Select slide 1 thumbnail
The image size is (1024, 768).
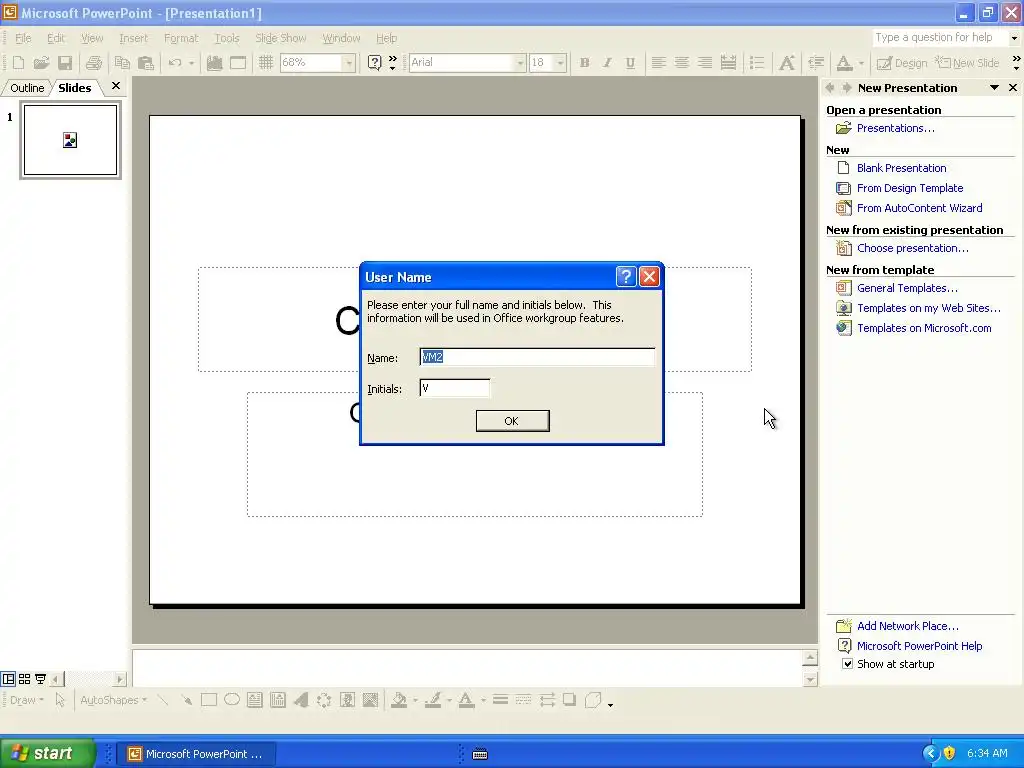(71, 140)
